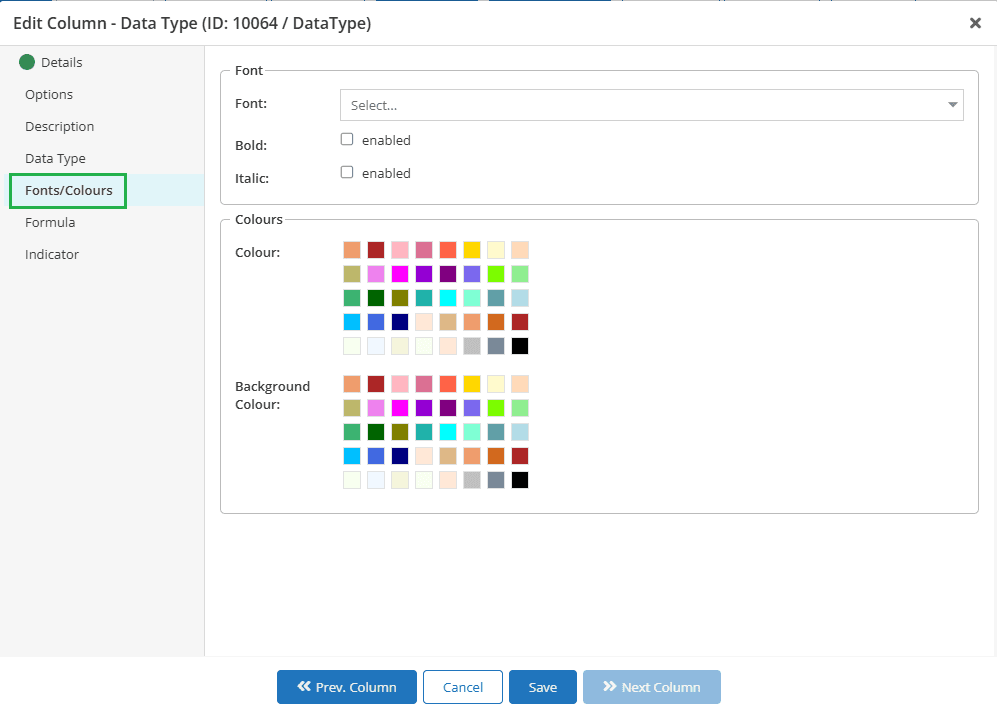Click the Font dropdown arrow
Screen dimensions: 997x711
[x=952, y=105]
